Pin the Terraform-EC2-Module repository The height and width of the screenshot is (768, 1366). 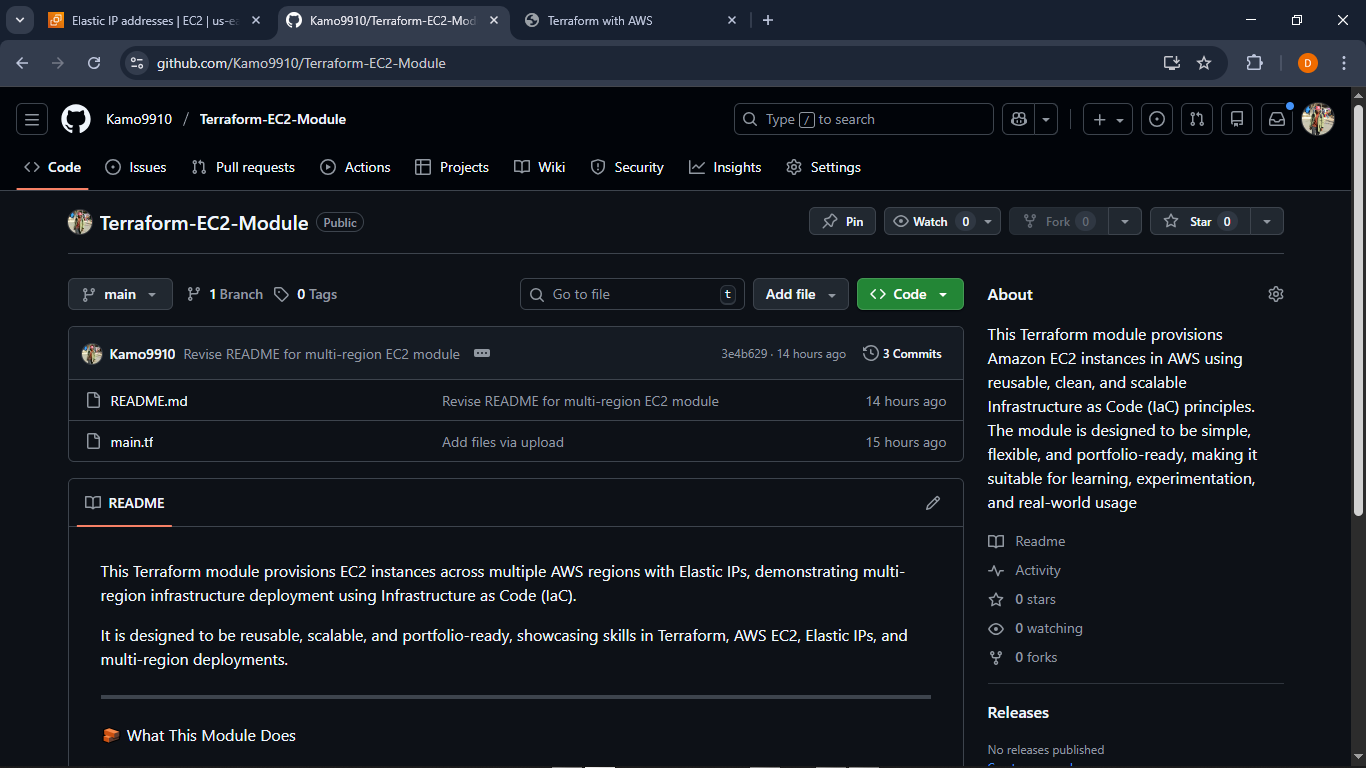pos(842,221)
